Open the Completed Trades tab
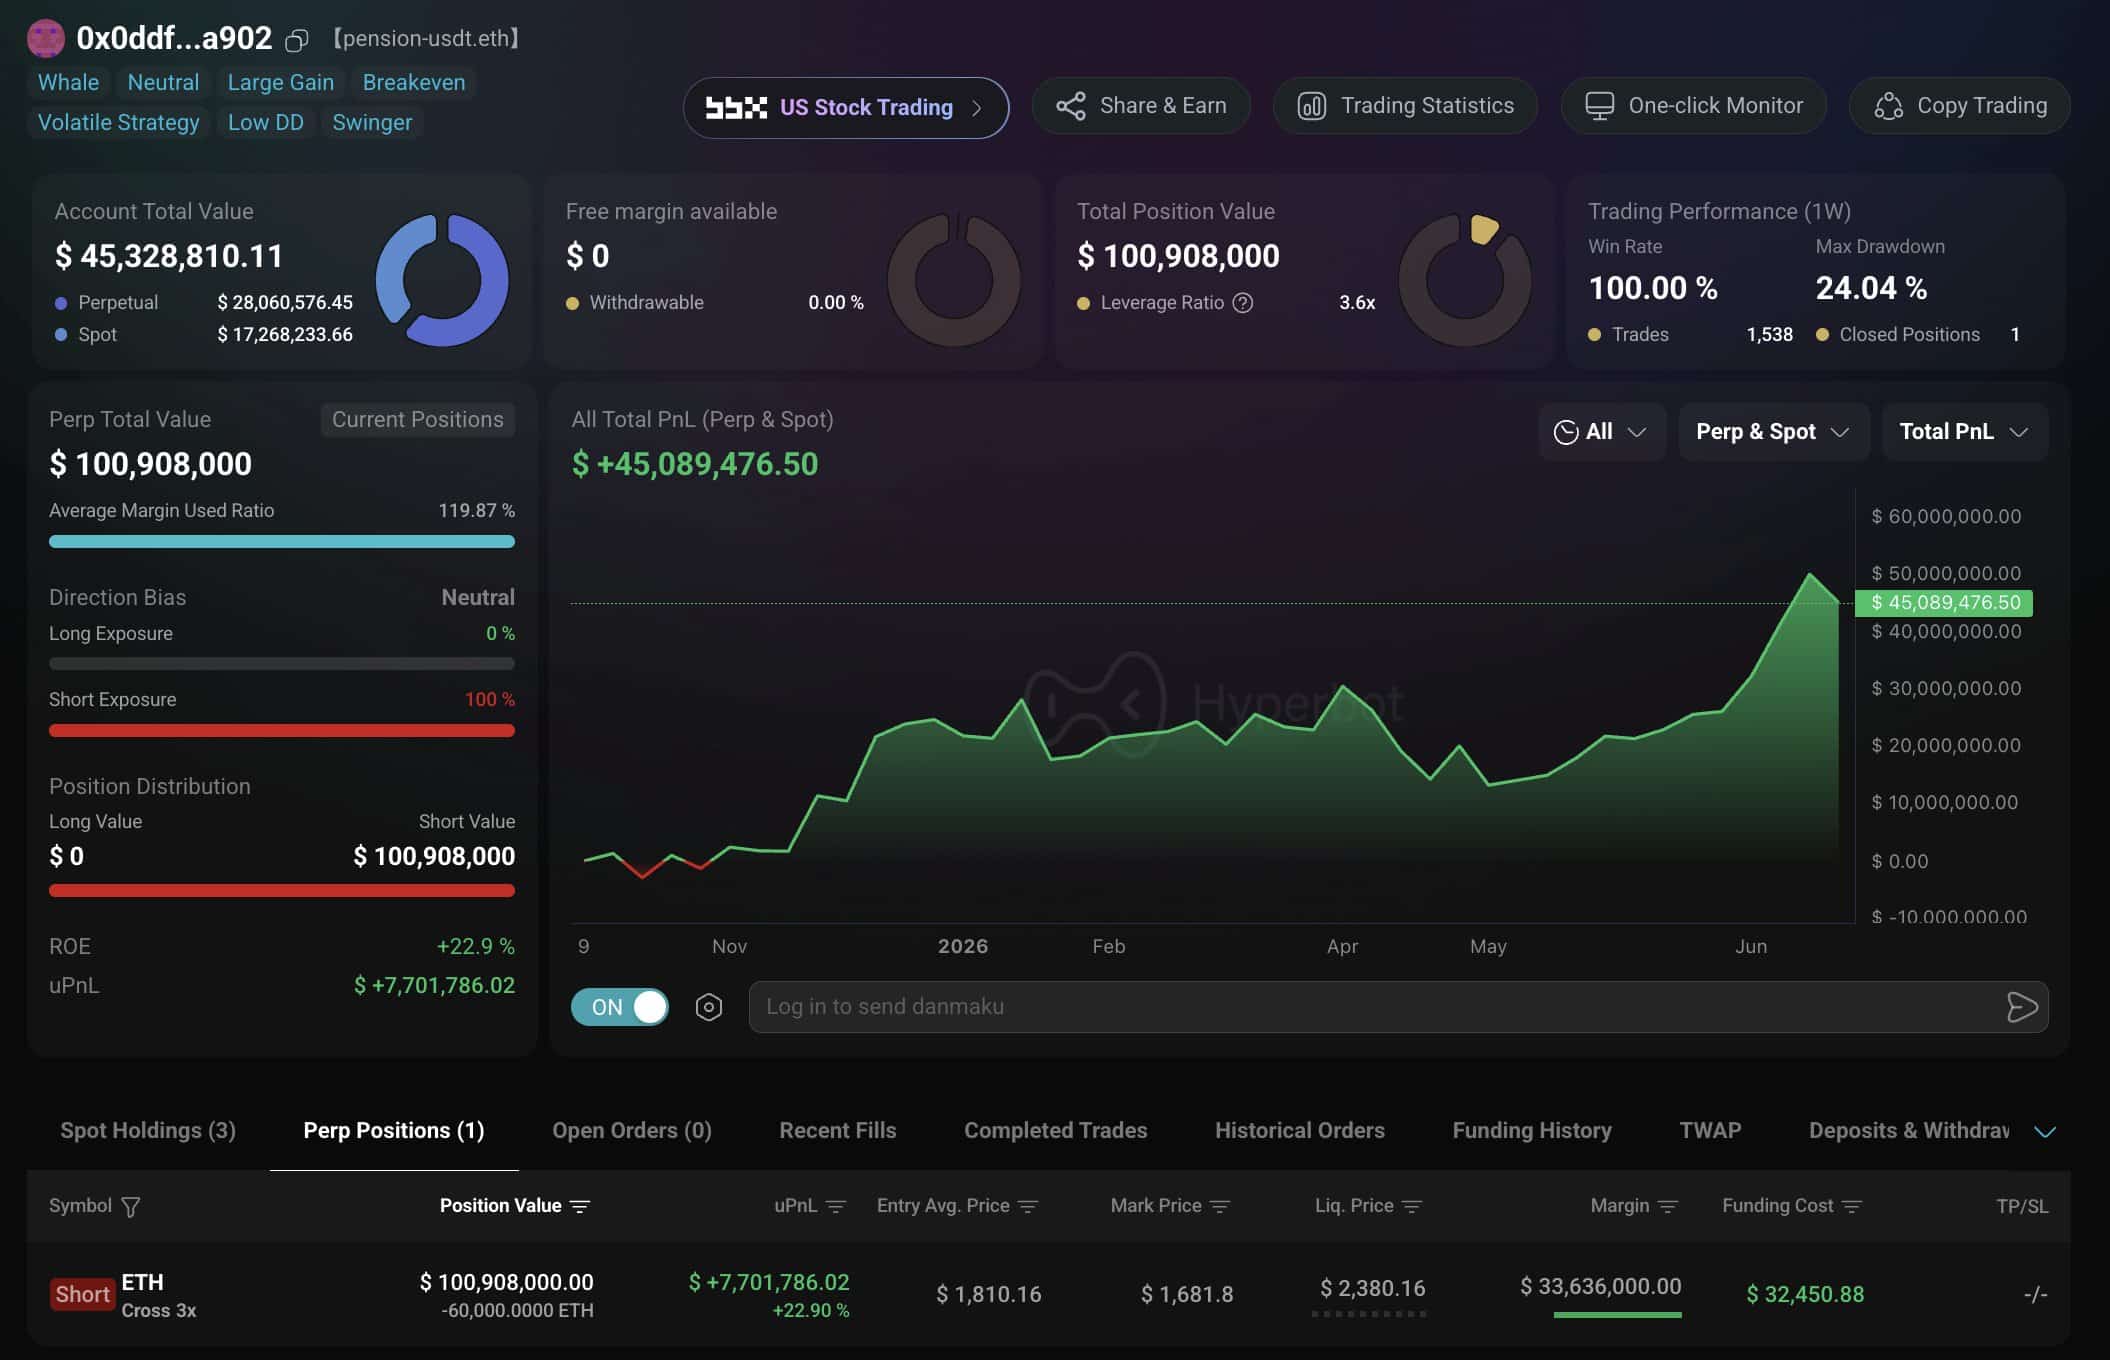This screenshot has height=1360, width=2110. click(1056, 1131)
